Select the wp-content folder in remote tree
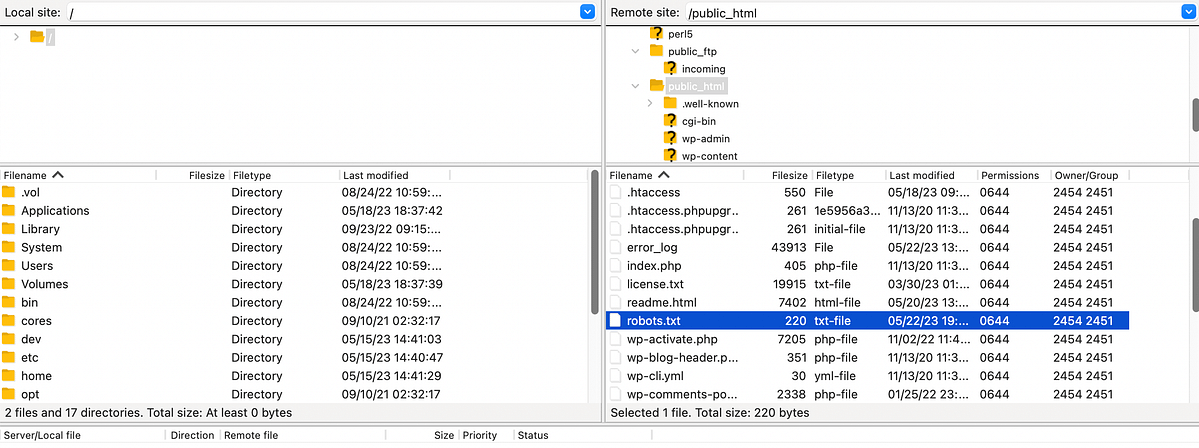Image resolution: width=1199 pixels, height=448 pixels. 709,156
